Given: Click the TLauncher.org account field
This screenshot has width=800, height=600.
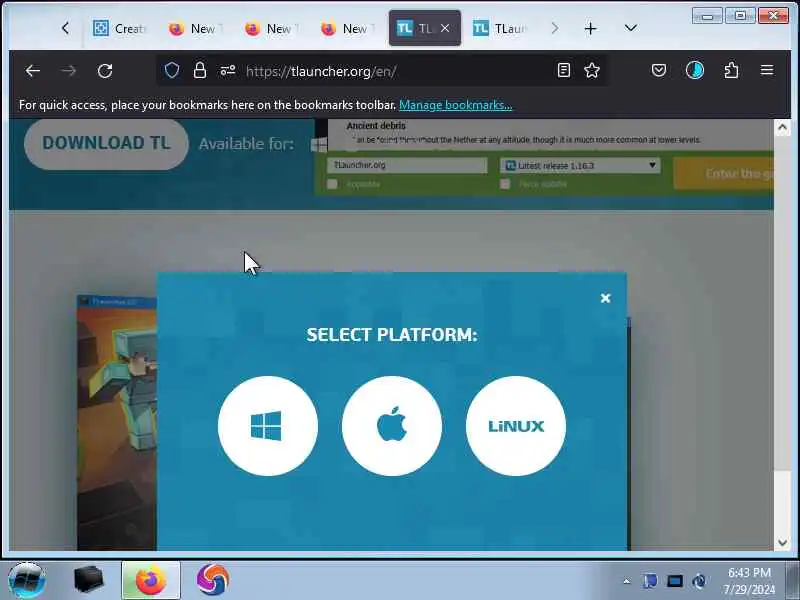Looking at the screenshot, I should [x=407, y=165].
